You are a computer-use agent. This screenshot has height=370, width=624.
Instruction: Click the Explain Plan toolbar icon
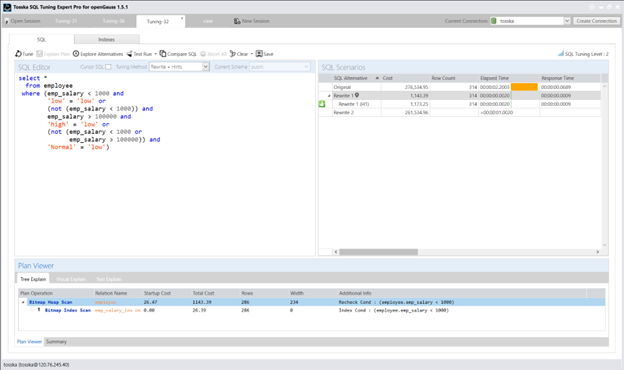(x=39, y=54)
